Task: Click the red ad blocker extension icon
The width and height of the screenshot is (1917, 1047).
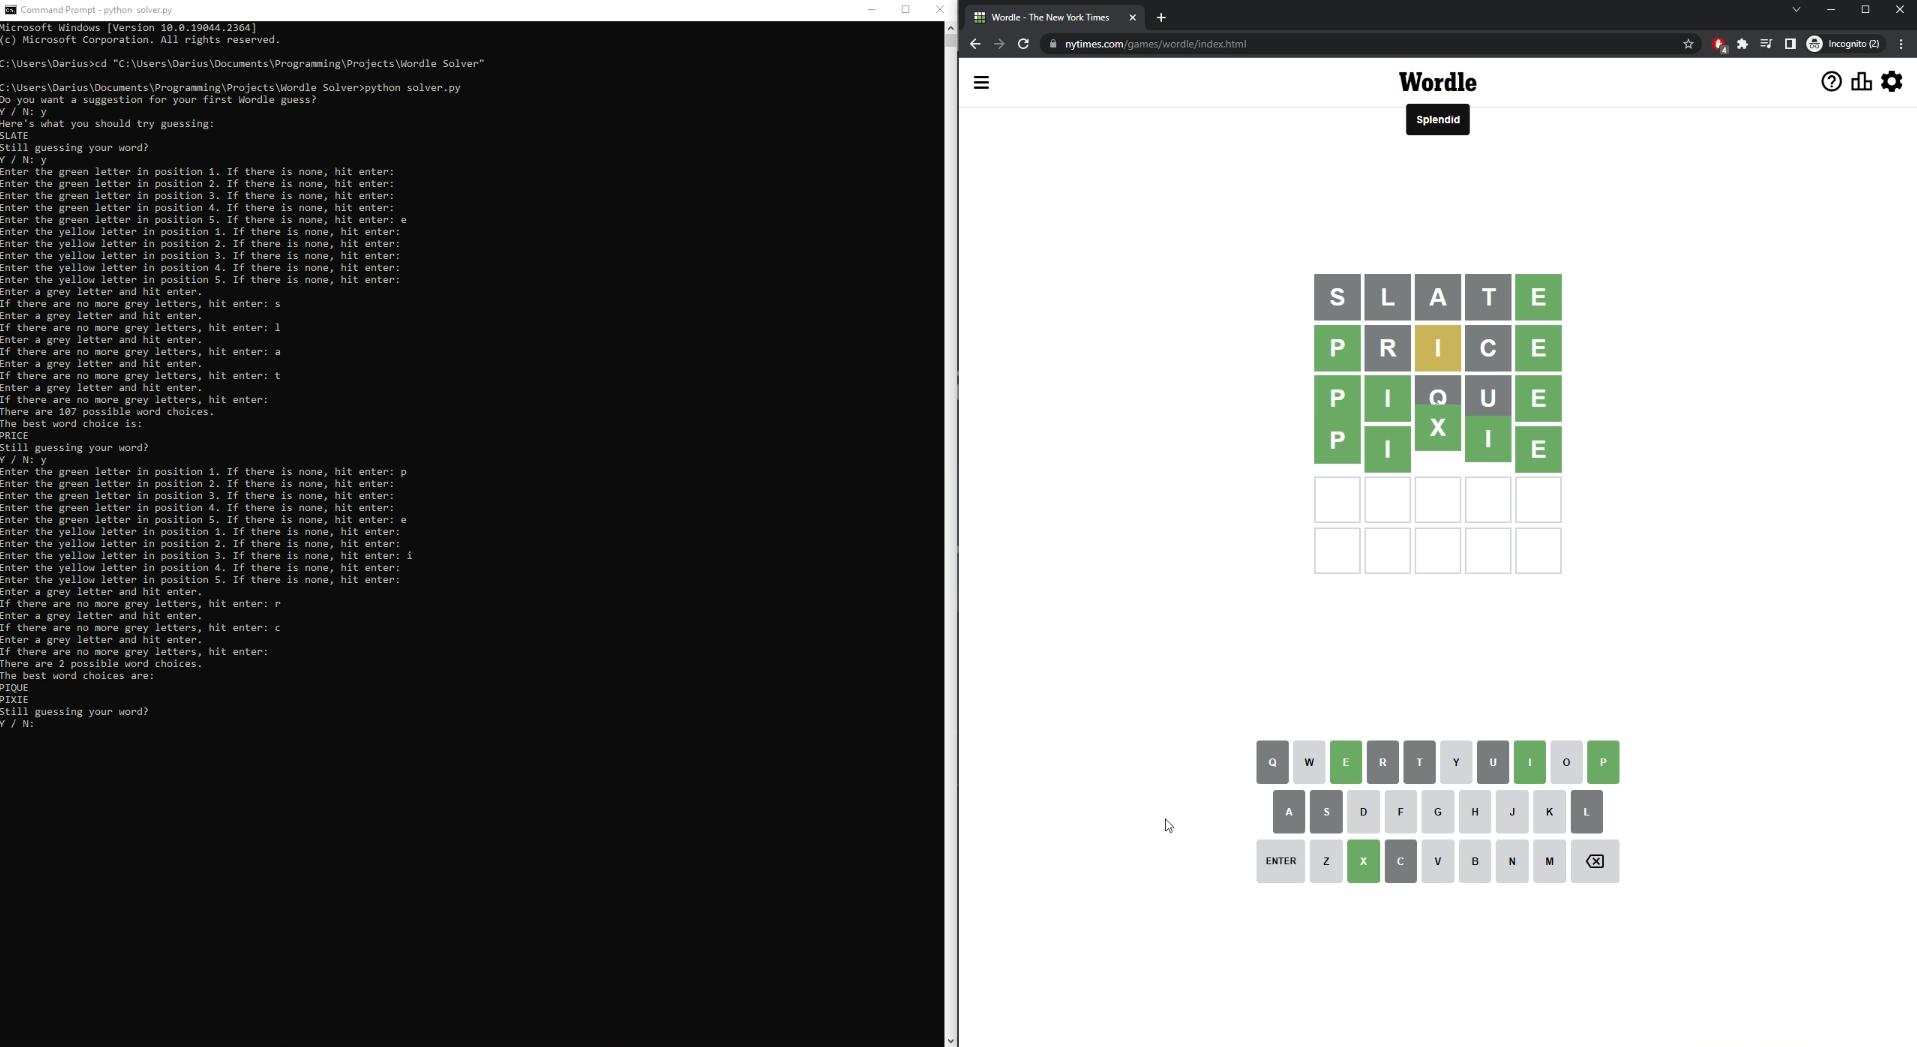Action: 1719,44
